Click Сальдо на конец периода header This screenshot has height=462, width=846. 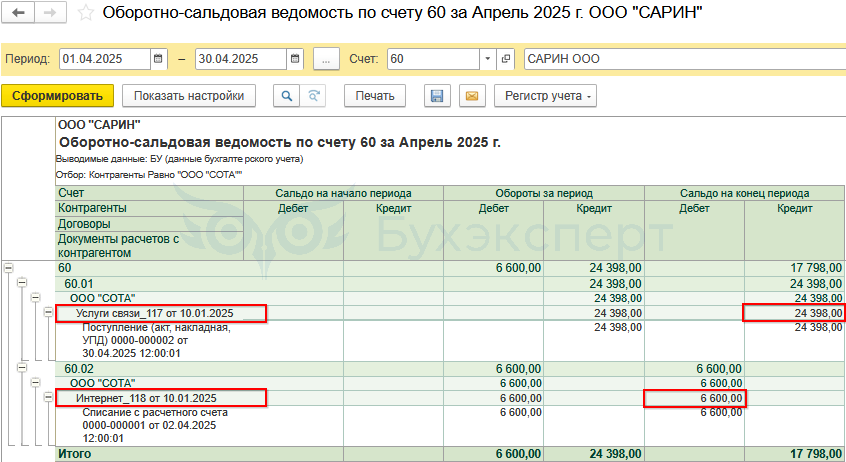745,193
